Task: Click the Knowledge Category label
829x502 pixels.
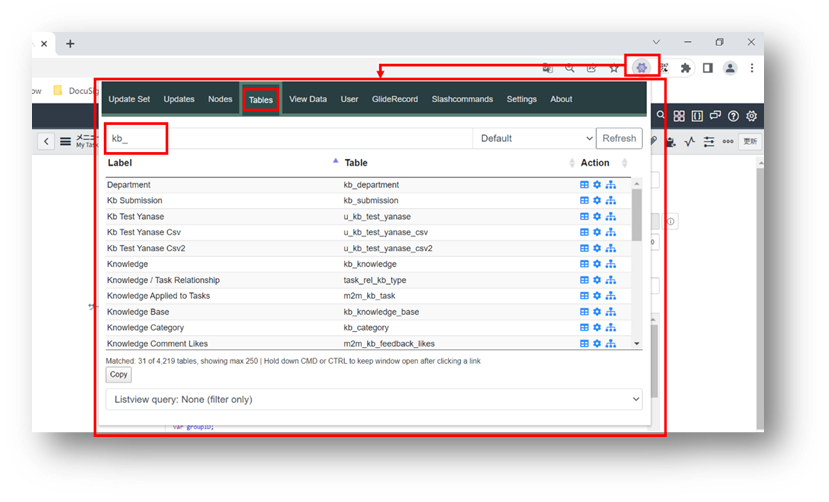Action: click(145, 328)
